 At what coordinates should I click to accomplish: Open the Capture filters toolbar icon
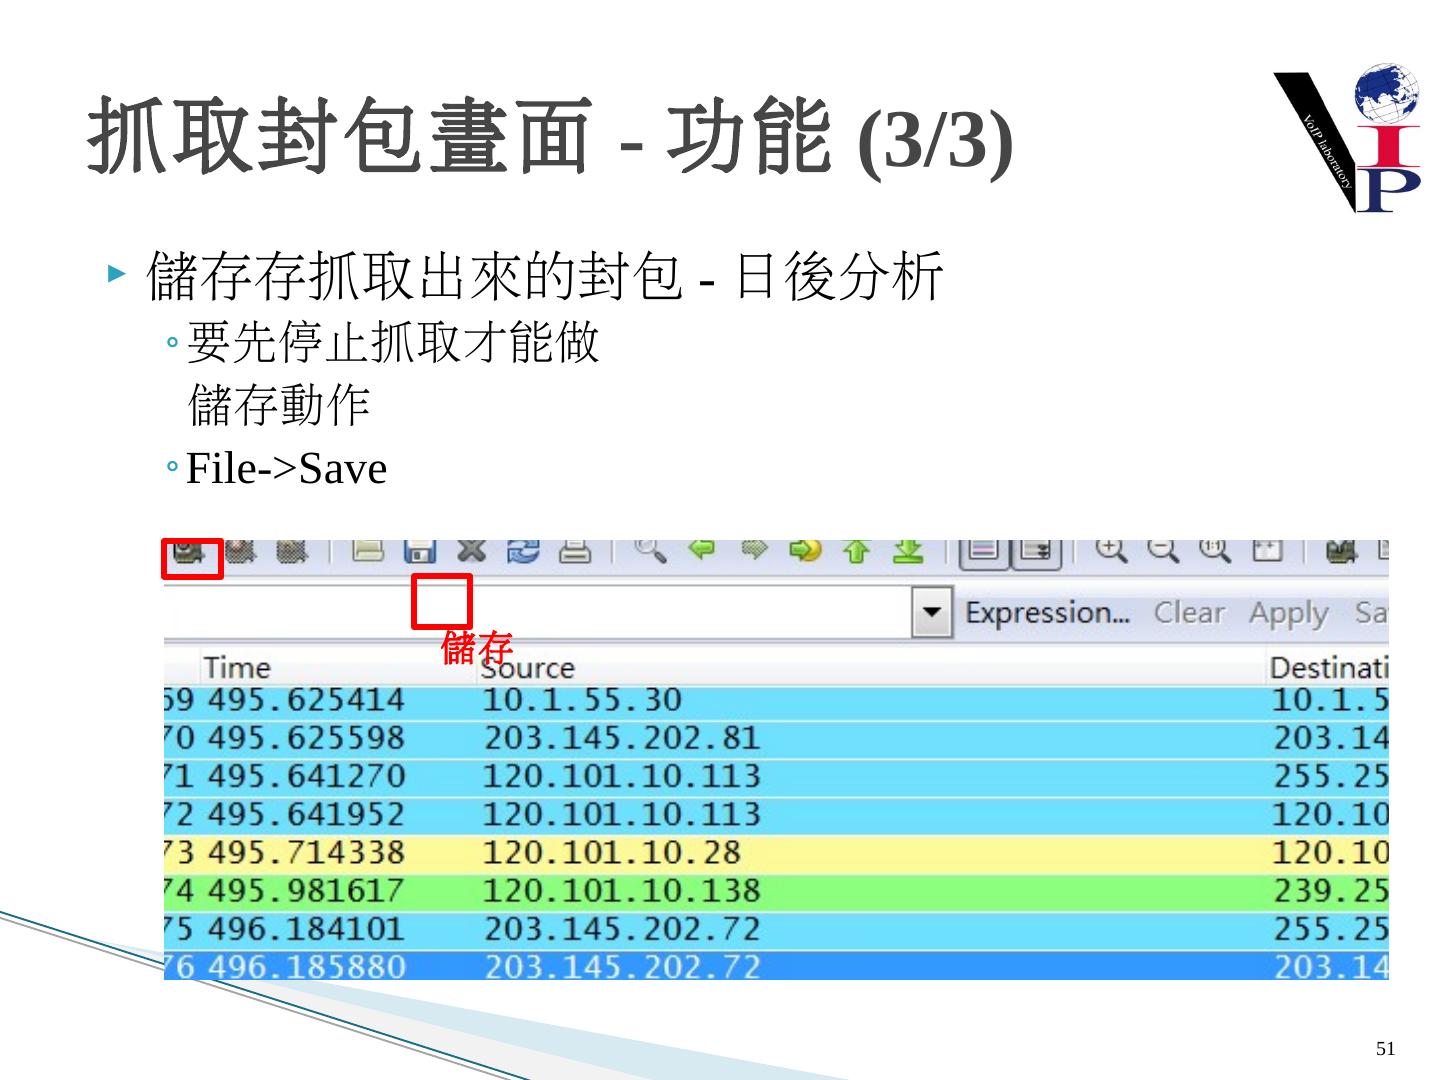pos(1341,550)
